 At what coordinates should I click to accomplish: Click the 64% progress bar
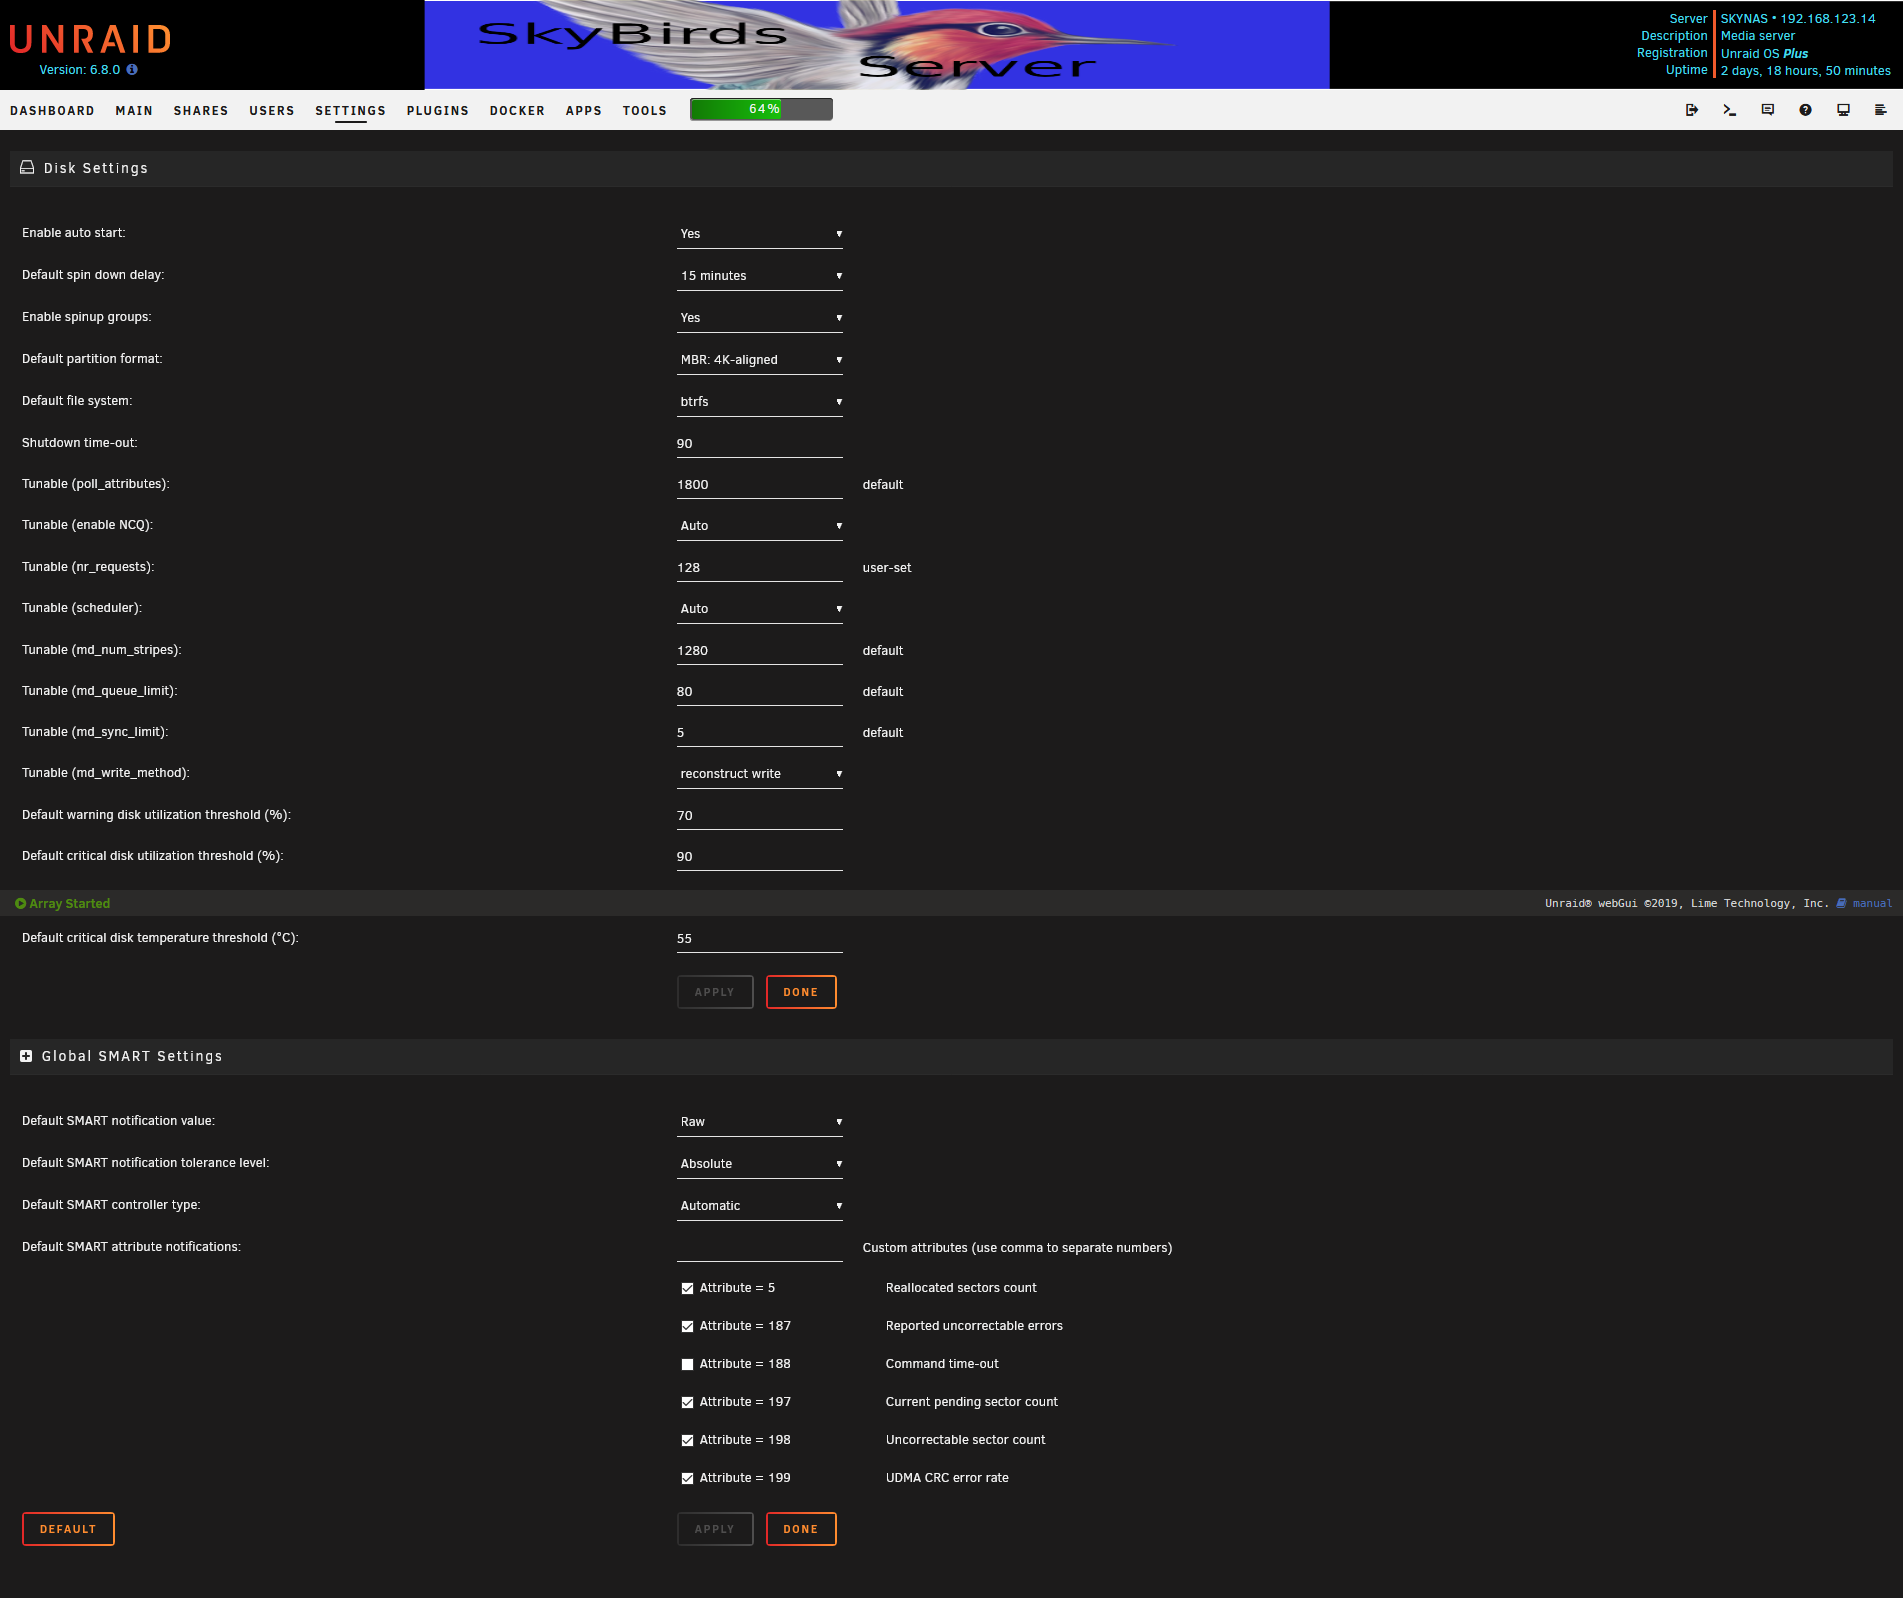click(x=761, y=109)
